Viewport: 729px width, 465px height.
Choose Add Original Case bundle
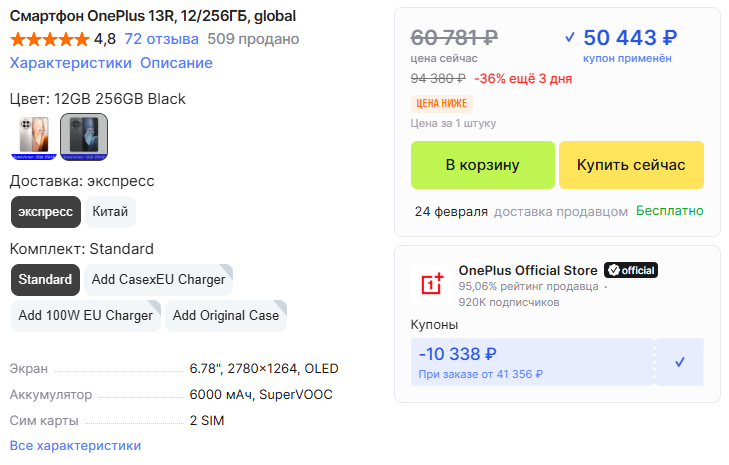coord(226,316)
